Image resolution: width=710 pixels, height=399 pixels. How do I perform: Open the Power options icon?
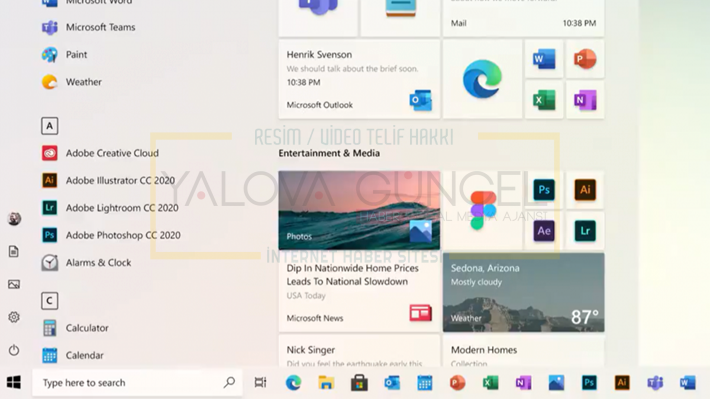point(14,350)
